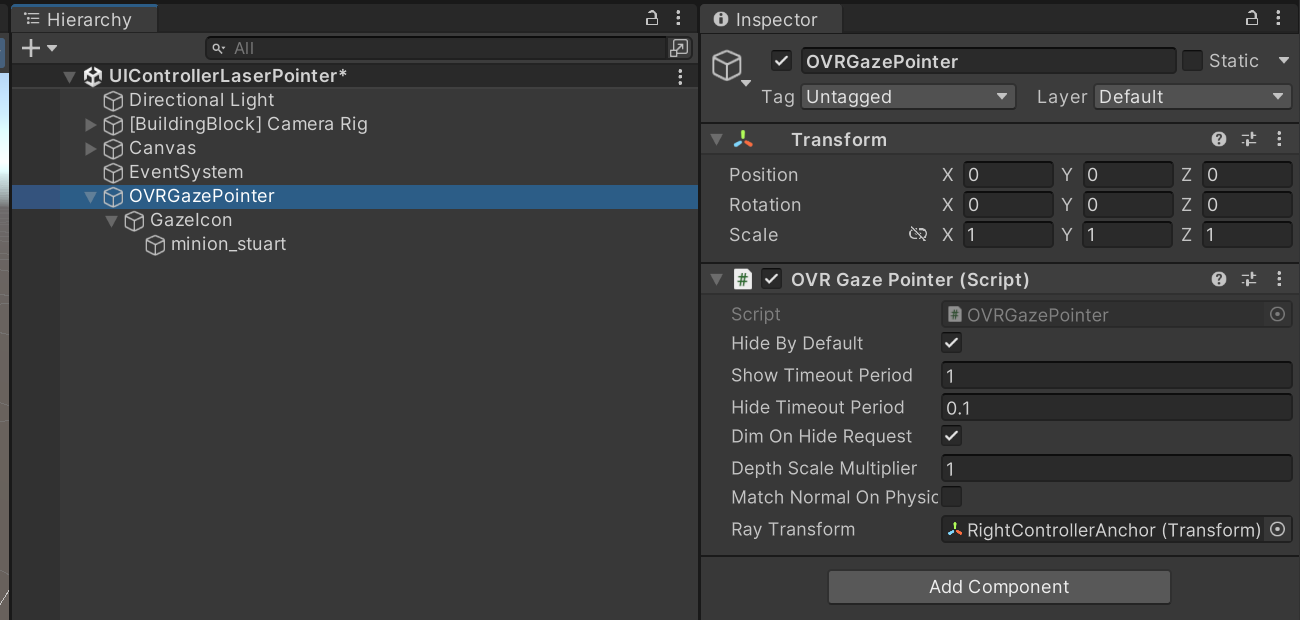Enable Match Normal On Physics checkbox
Screen dimensions: 1300x620
[951, 497]
